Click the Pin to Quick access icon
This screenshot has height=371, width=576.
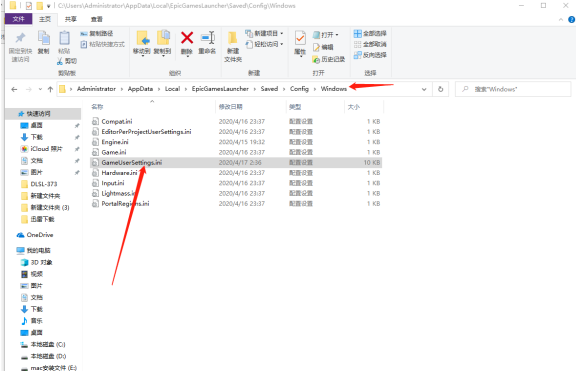click(20, 38)
